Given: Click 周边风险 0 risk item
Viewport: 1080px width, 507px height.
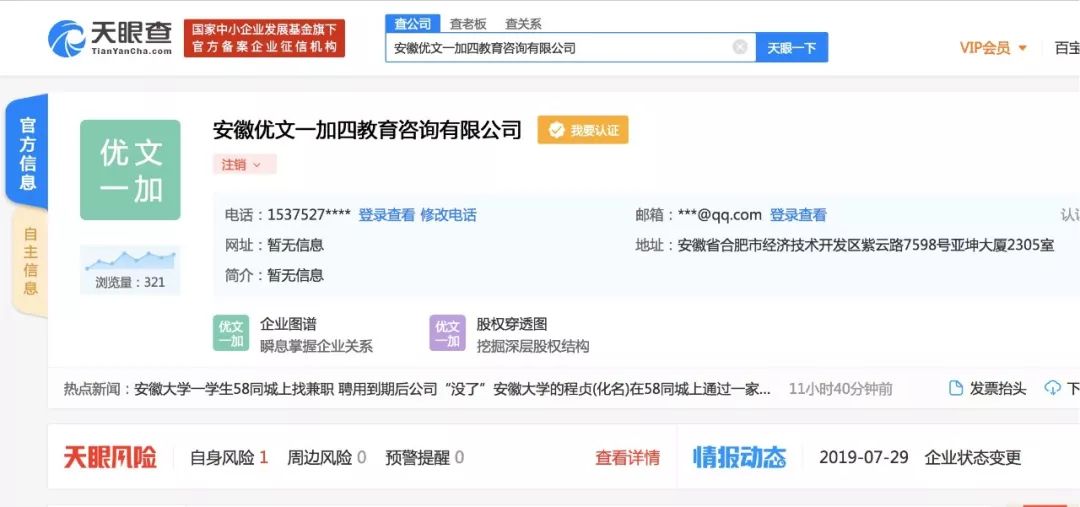Looking at the screenshot, I should point(326,457).
